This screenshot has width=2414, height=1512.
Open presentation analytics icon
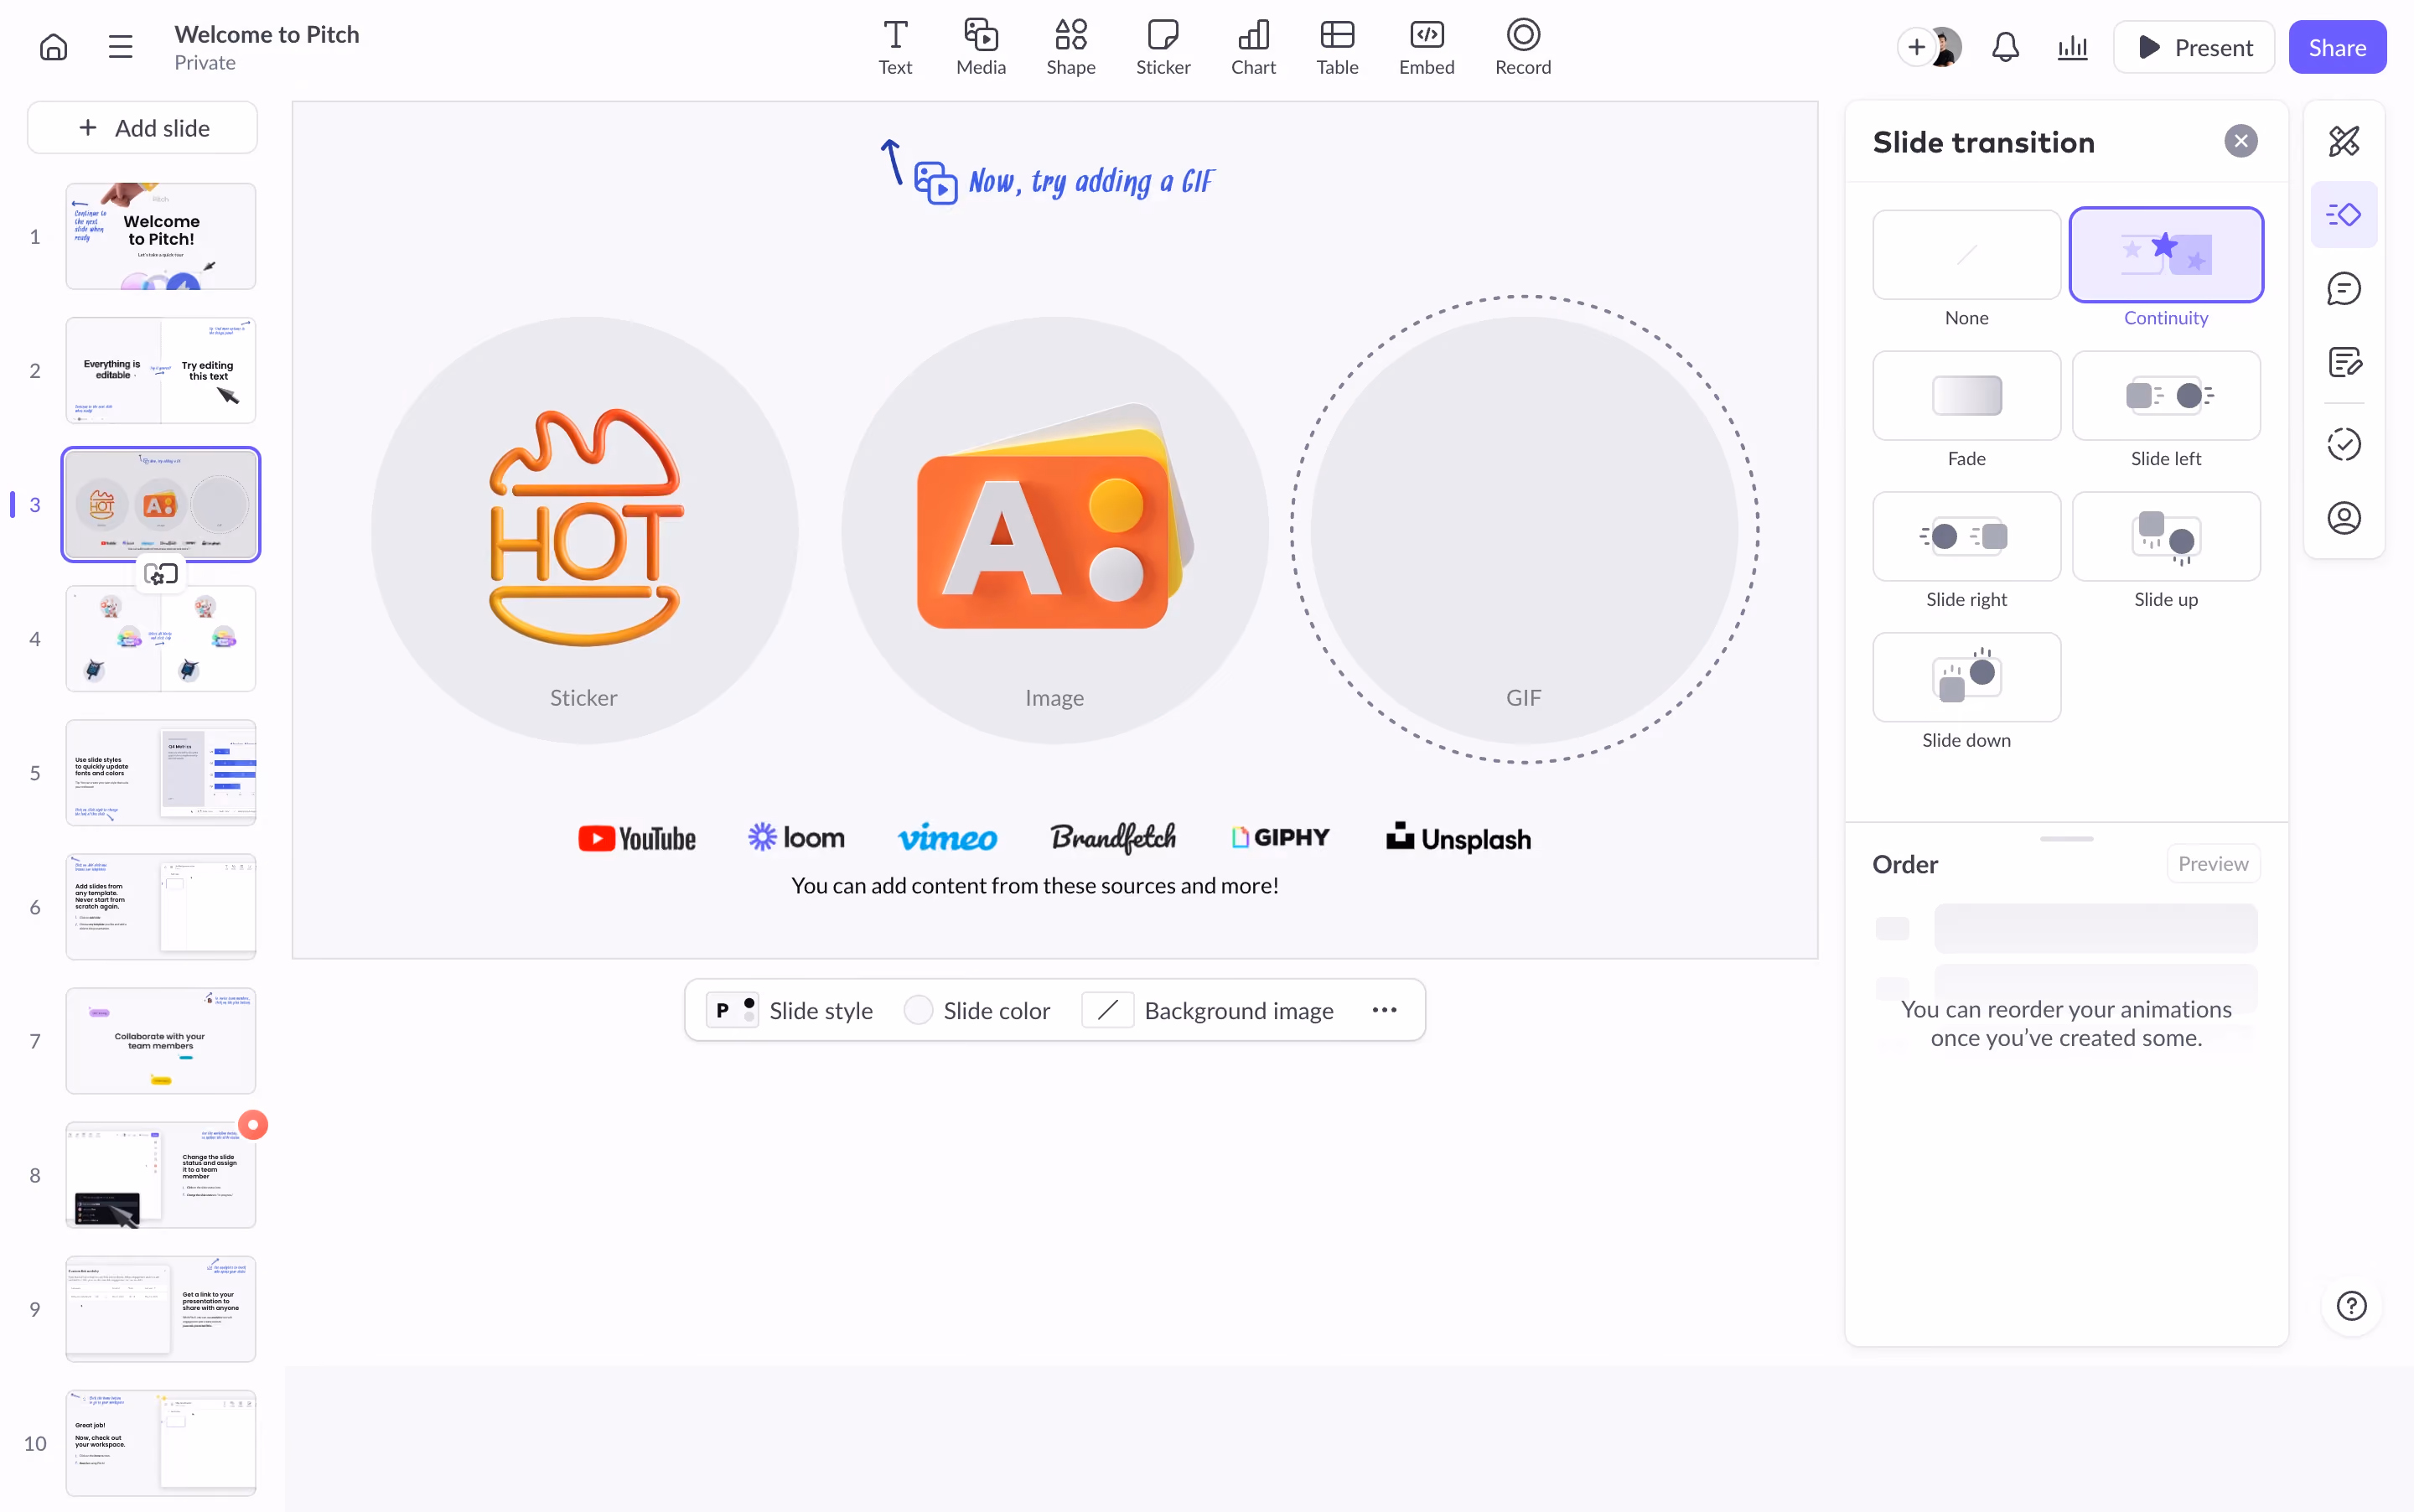point(2072,47)
